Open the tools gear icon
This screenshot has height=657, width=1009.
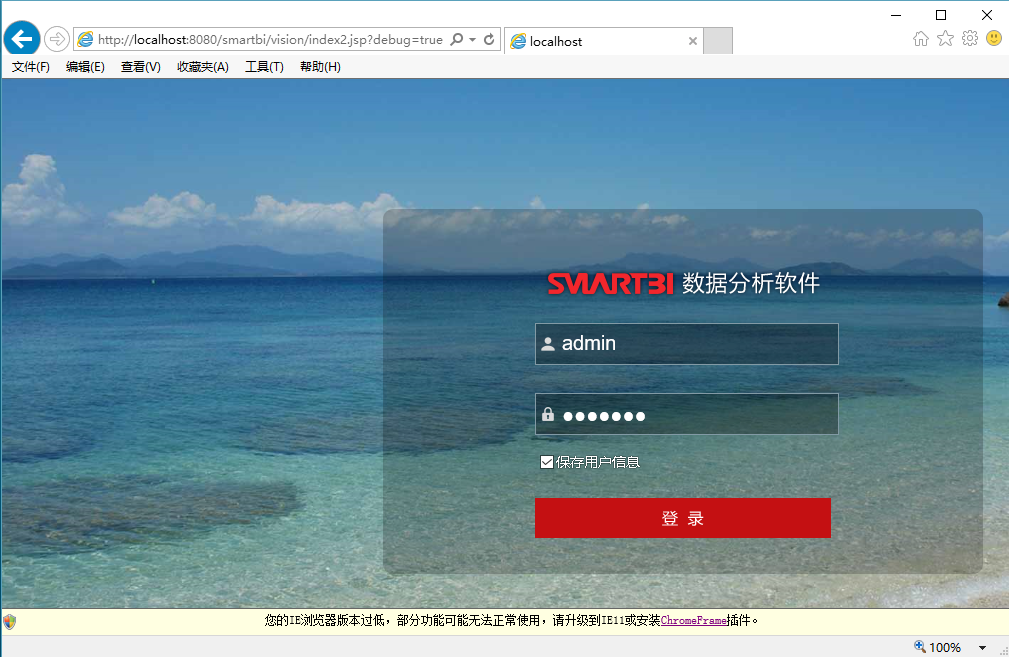(970, 39)
